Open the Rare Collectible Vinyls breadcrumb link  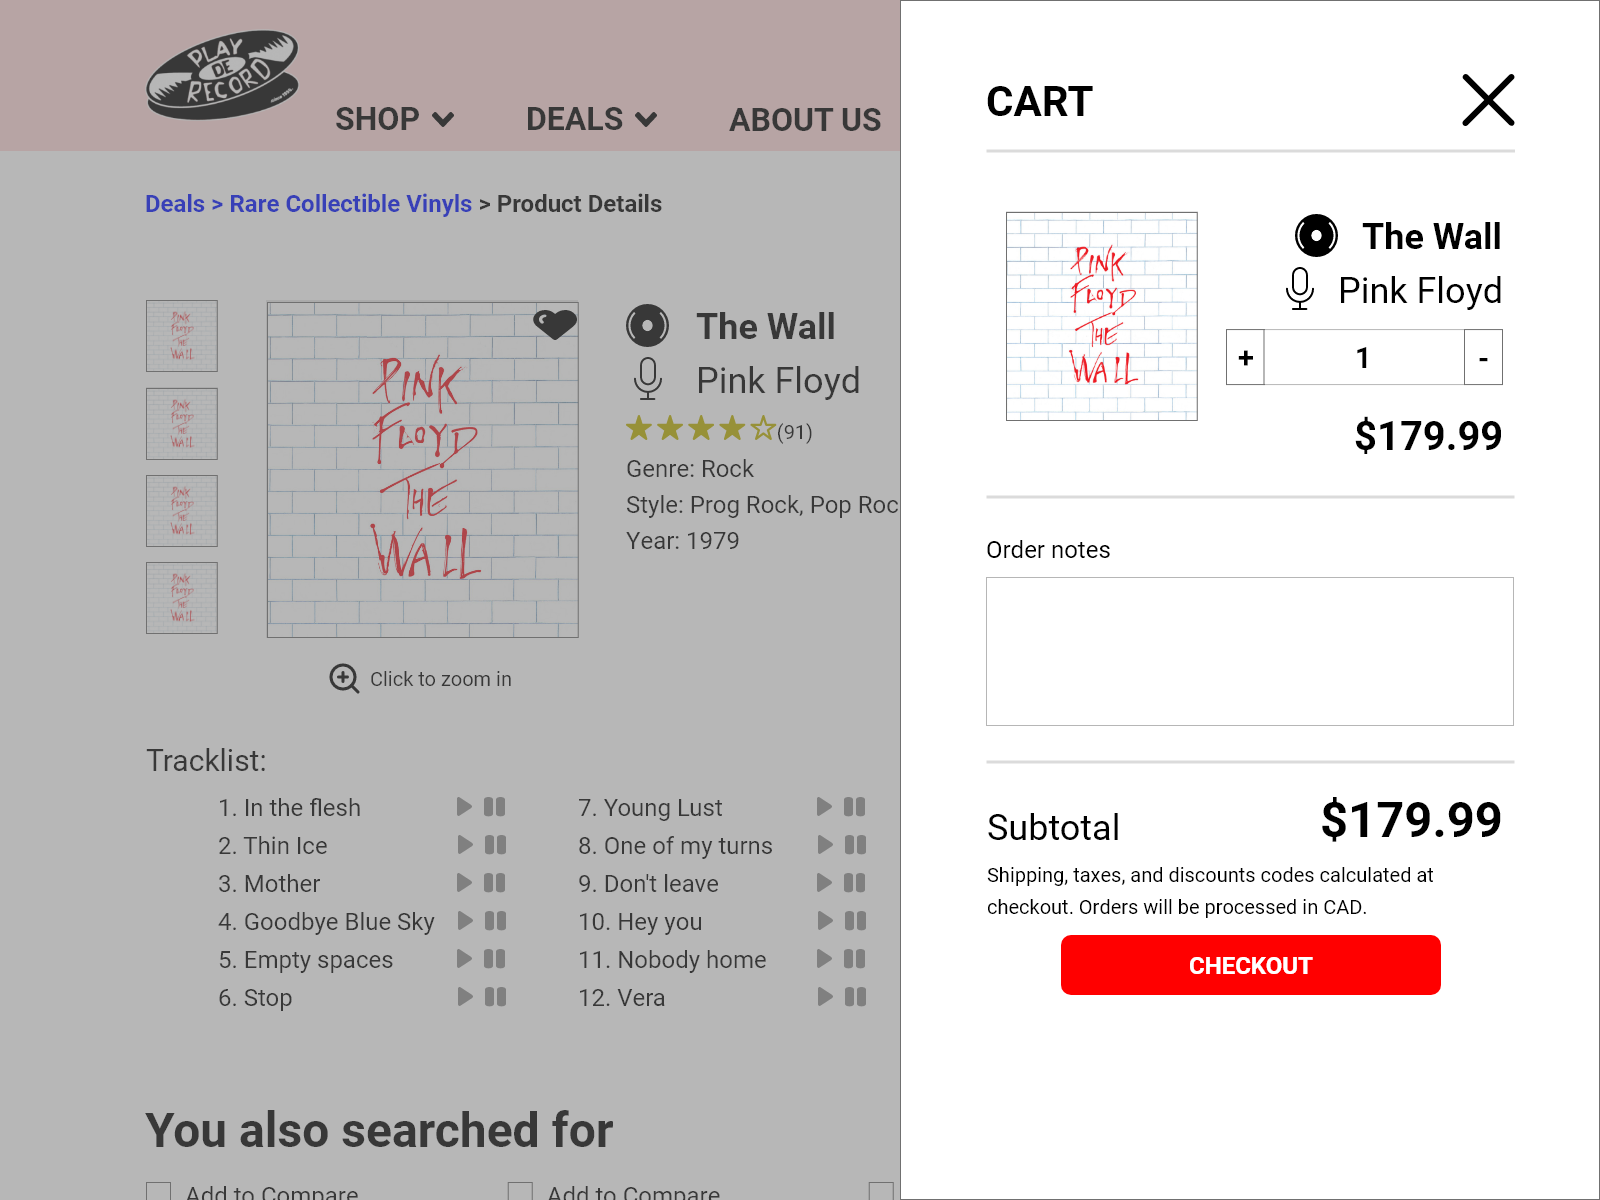click(x=350, y=204)
